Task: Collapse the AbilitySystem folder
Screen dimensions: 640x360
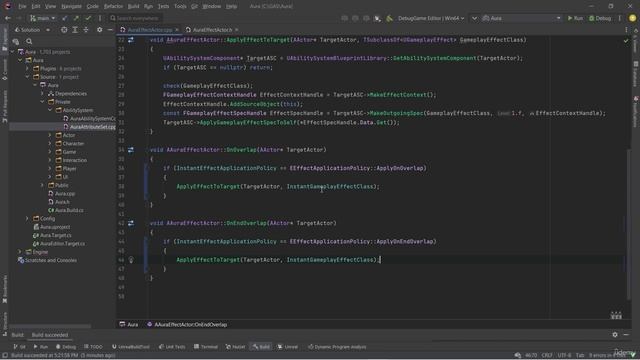Action: tap(50, 110)
